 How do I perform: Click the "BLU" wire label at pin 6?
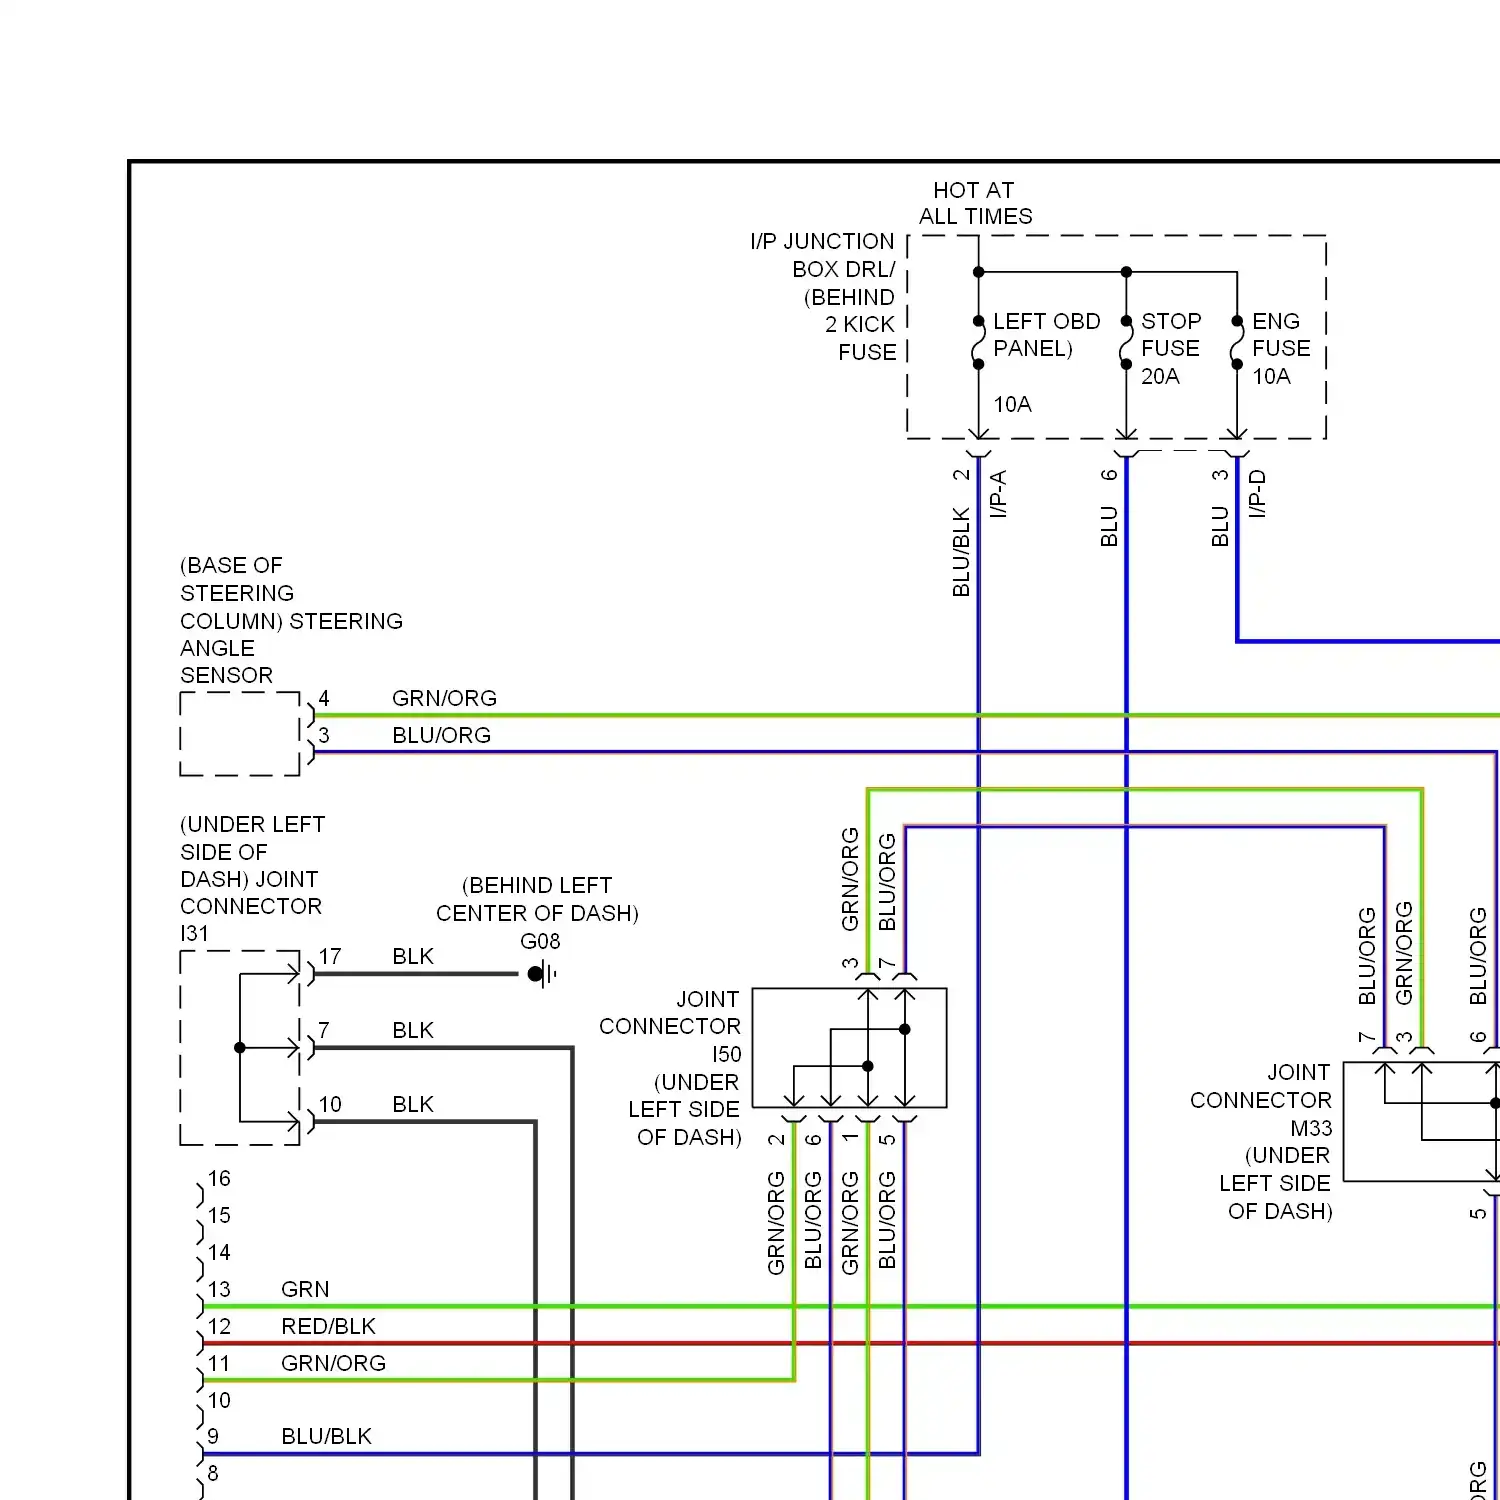(1109, 527)
